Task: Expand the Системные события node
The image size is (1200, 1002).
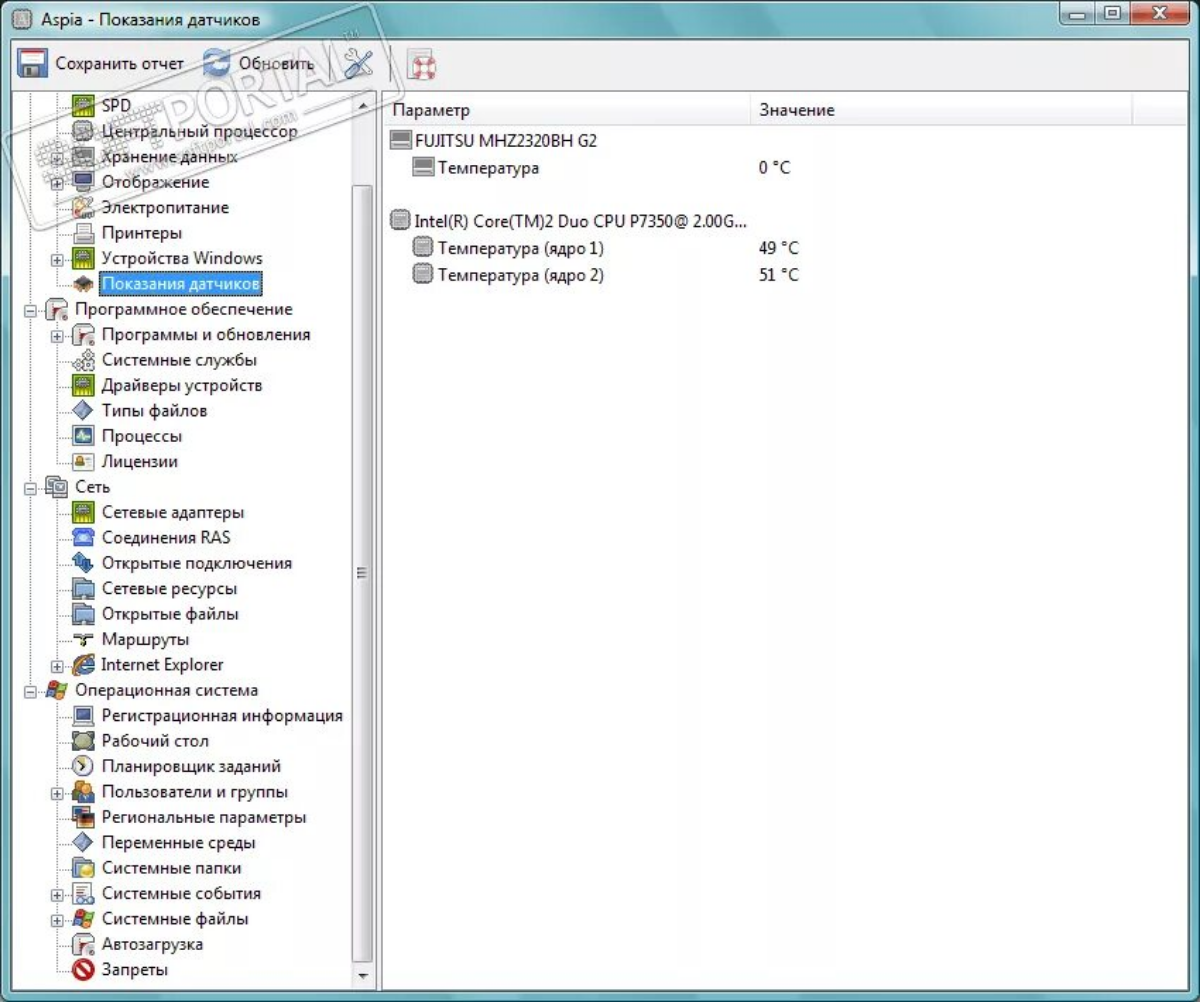Action: pyautogui.click(x=57, y=895)
